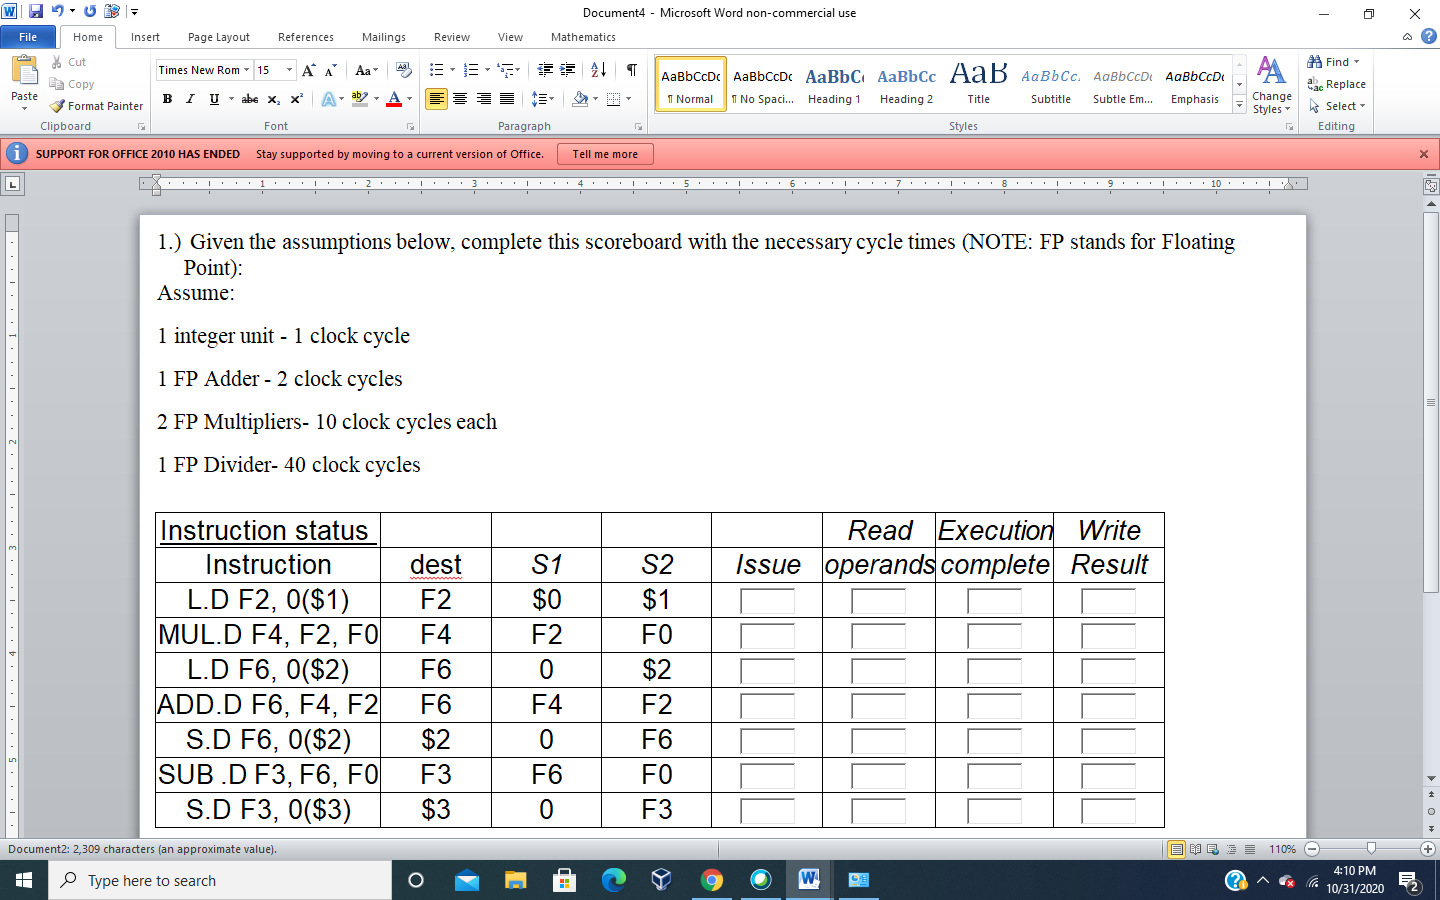Open the Change Styles menu

[x=1271, y=85]
